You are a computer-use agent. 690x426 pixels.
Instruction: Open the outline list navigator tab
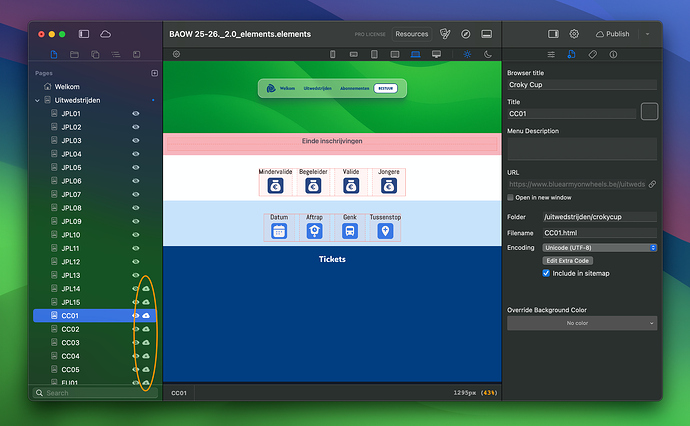(116, 54)
